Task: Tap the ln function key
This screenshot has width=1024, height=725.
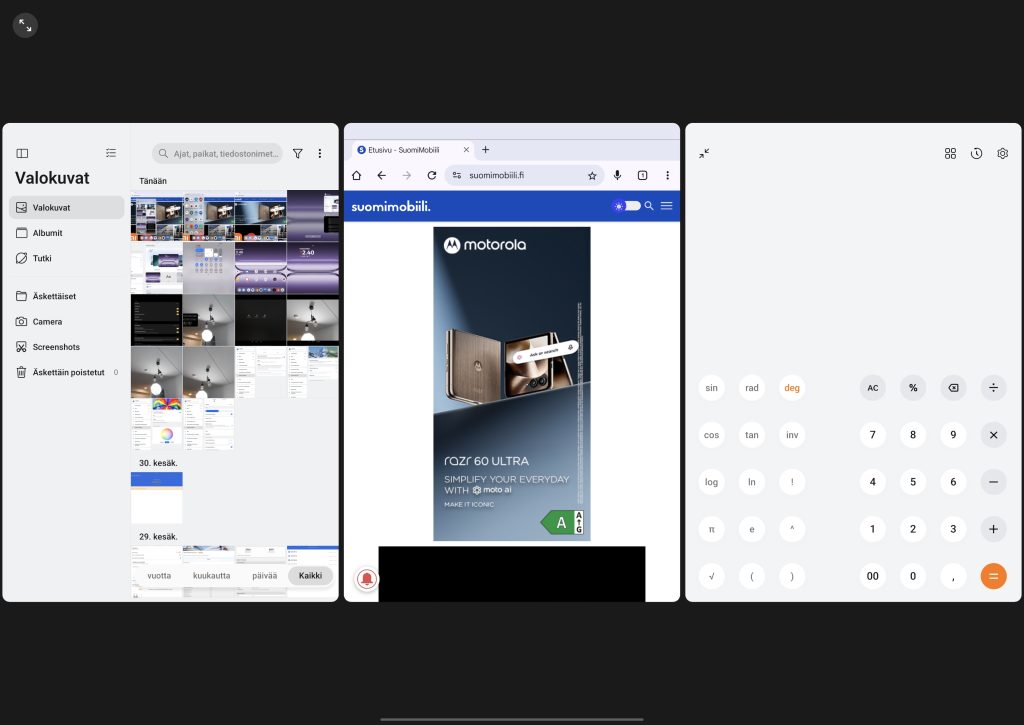Action: pyautogui.click(x=752, y=482)
